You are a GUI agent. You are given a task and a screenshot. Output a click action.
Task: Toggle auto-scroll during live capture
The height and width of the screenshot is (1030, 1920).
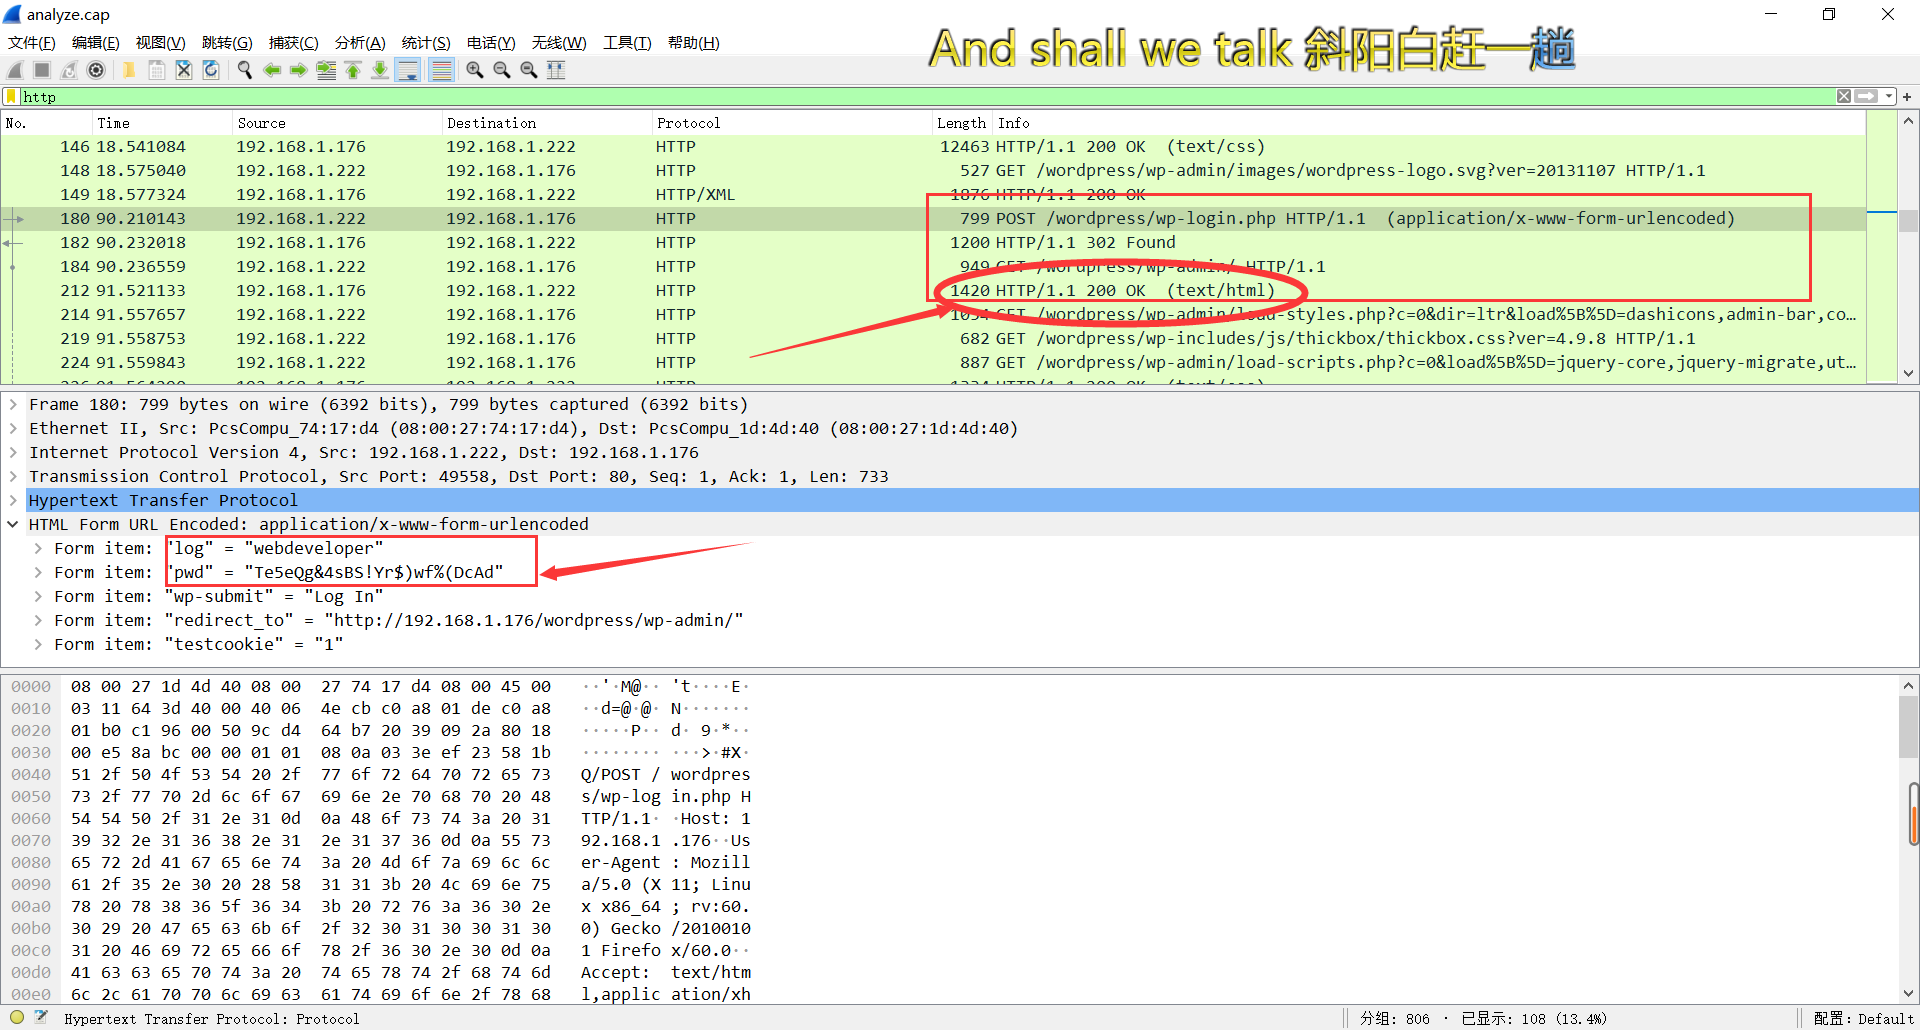pos(408,70)
